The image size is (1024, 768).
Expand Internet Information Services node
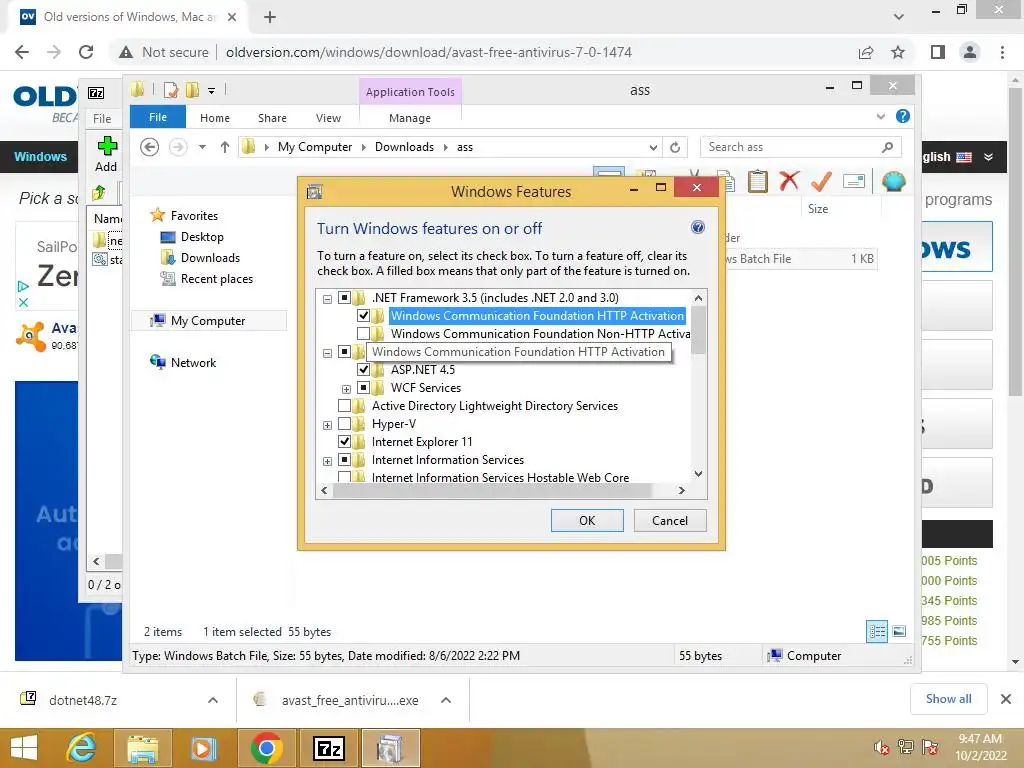point(327,461)
